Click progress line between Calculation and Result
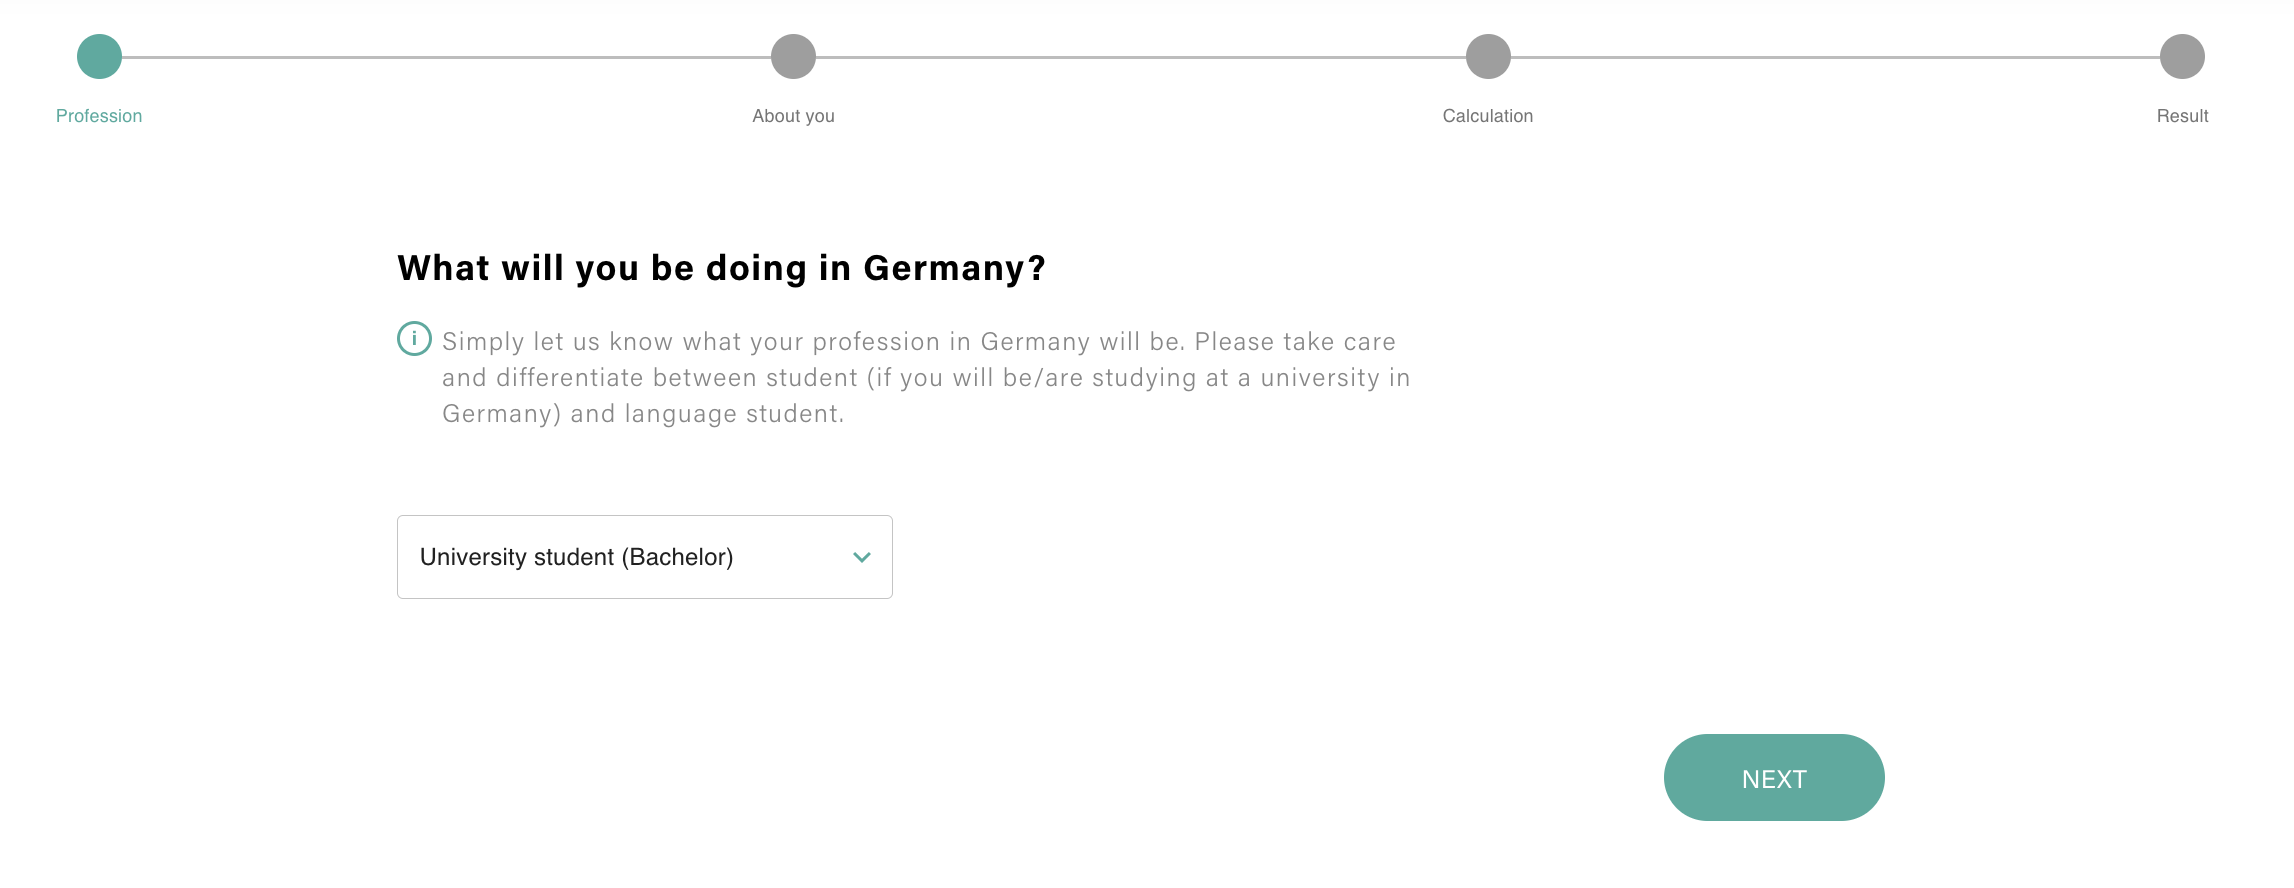The image size is (2294, 888). 1835,57
